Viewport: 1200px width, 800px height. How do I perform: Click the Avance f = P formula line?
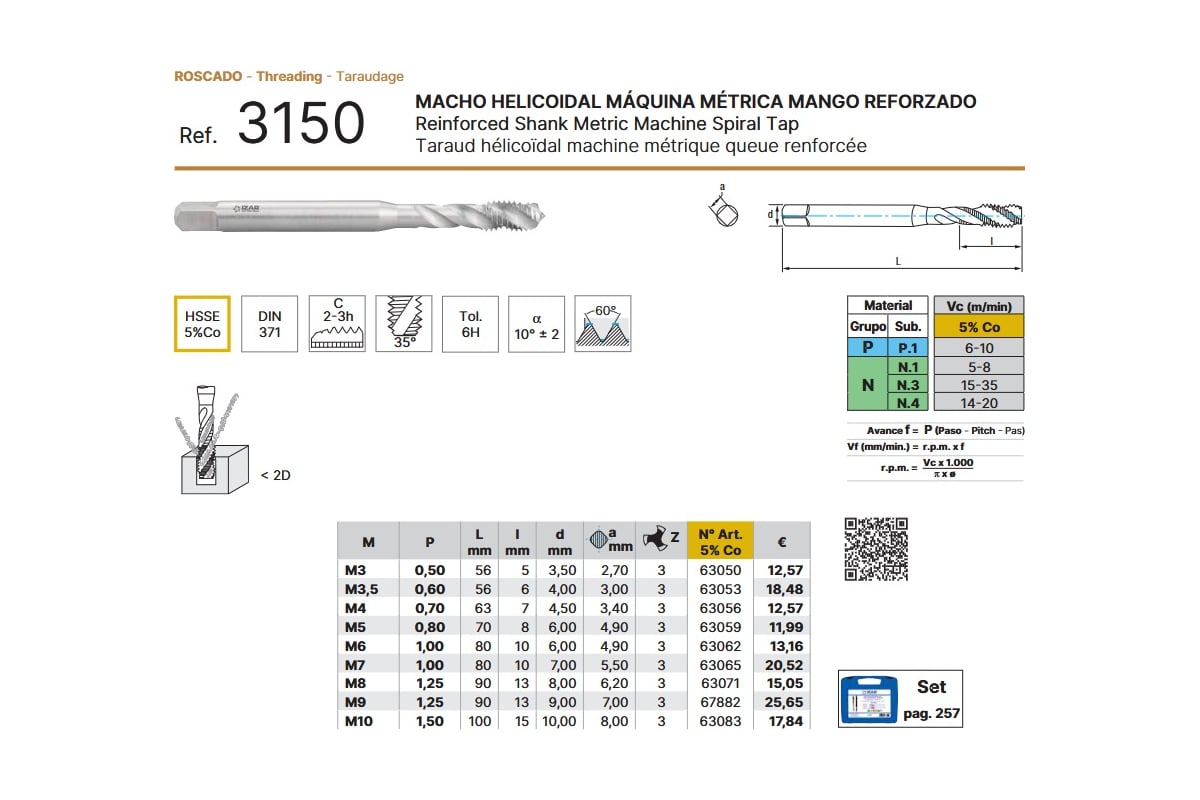pos(945,430)
